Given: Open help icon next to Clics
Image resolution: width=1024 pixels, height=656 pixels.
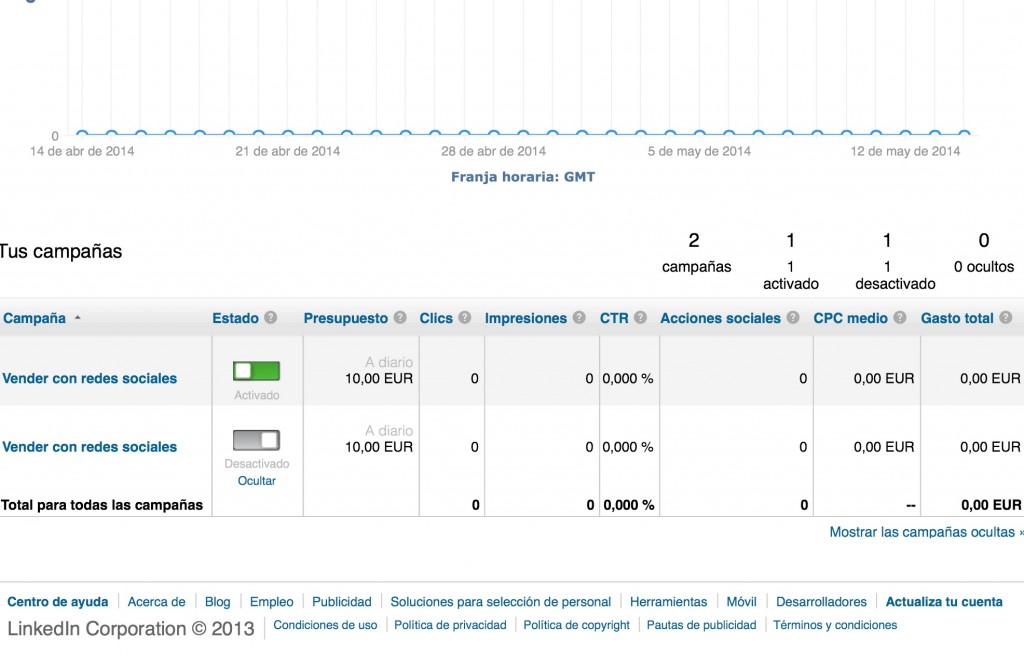Looking at the screenshot, I should point(464,318).
